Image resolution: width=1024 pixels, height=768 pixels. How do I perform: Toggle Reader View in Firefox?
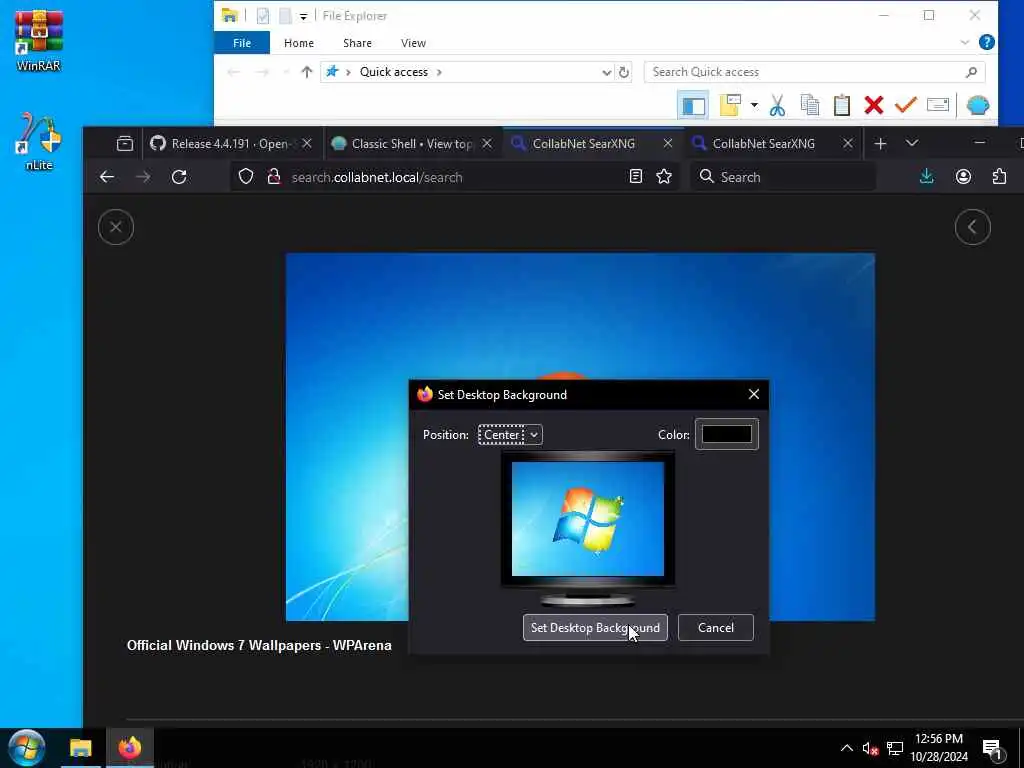click(635, 176)
